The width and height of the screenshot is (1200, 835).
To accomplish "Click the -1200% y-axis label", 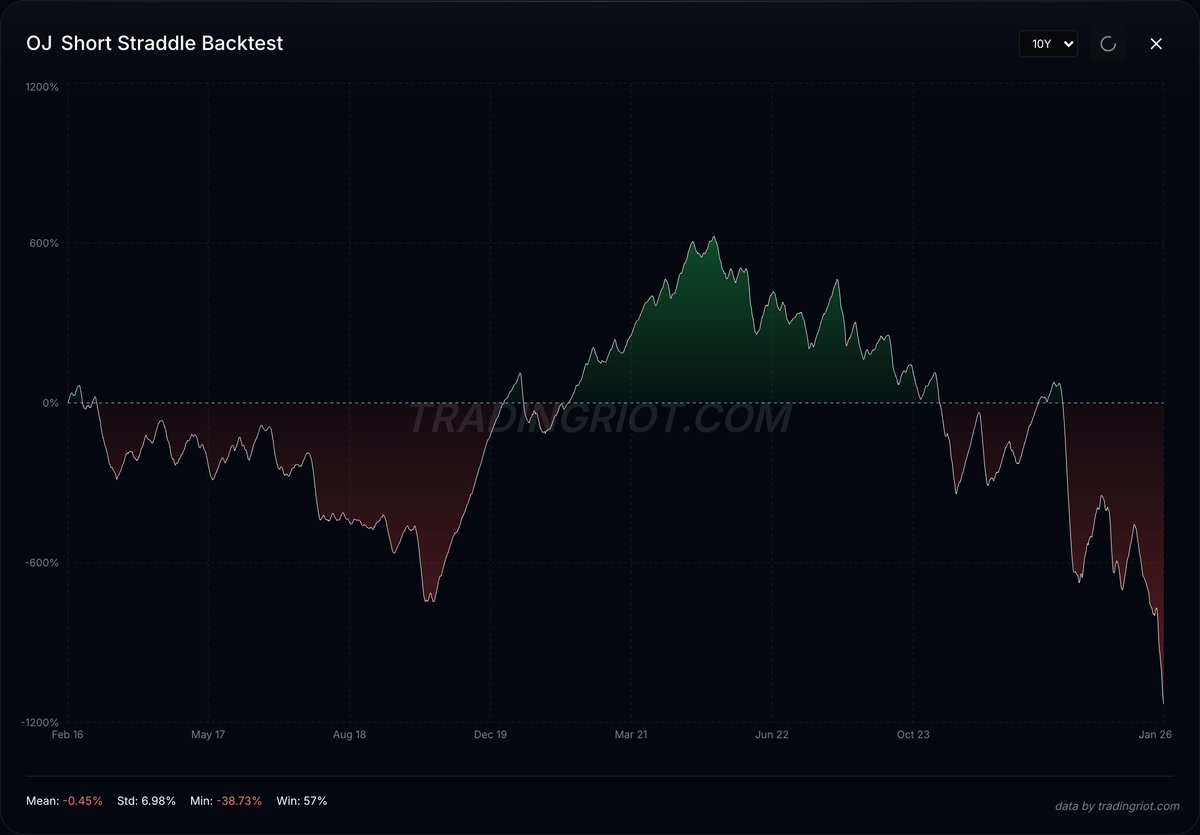I will 40,722.
